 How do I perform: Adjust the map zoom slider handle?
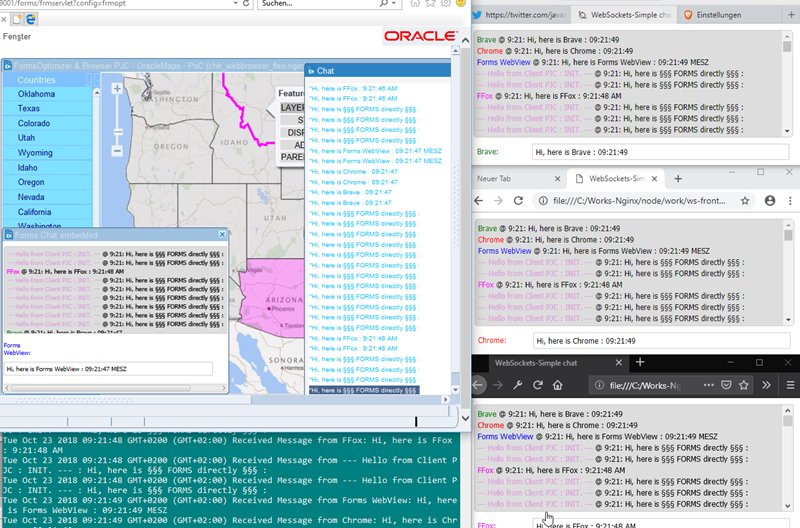(x=117, y=132)
